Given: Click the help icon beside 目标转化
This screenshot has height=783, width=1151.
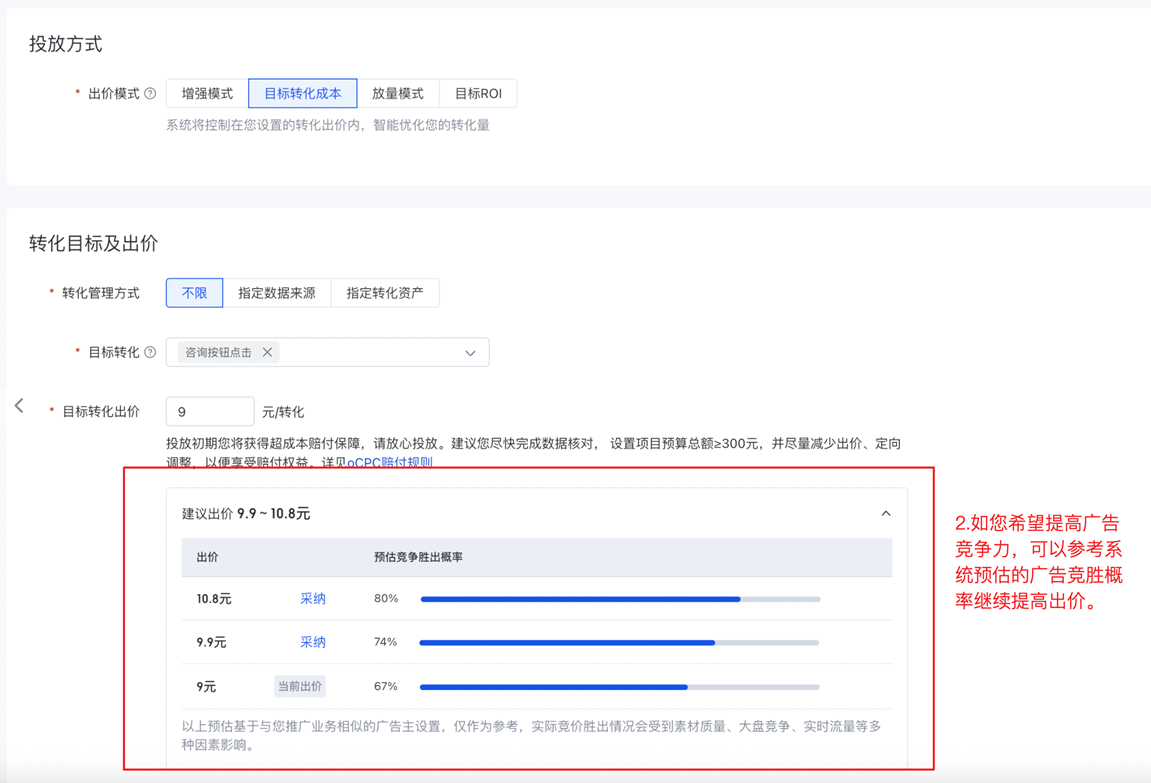Looking at the screenshot, I should click(x=150, y=352).
